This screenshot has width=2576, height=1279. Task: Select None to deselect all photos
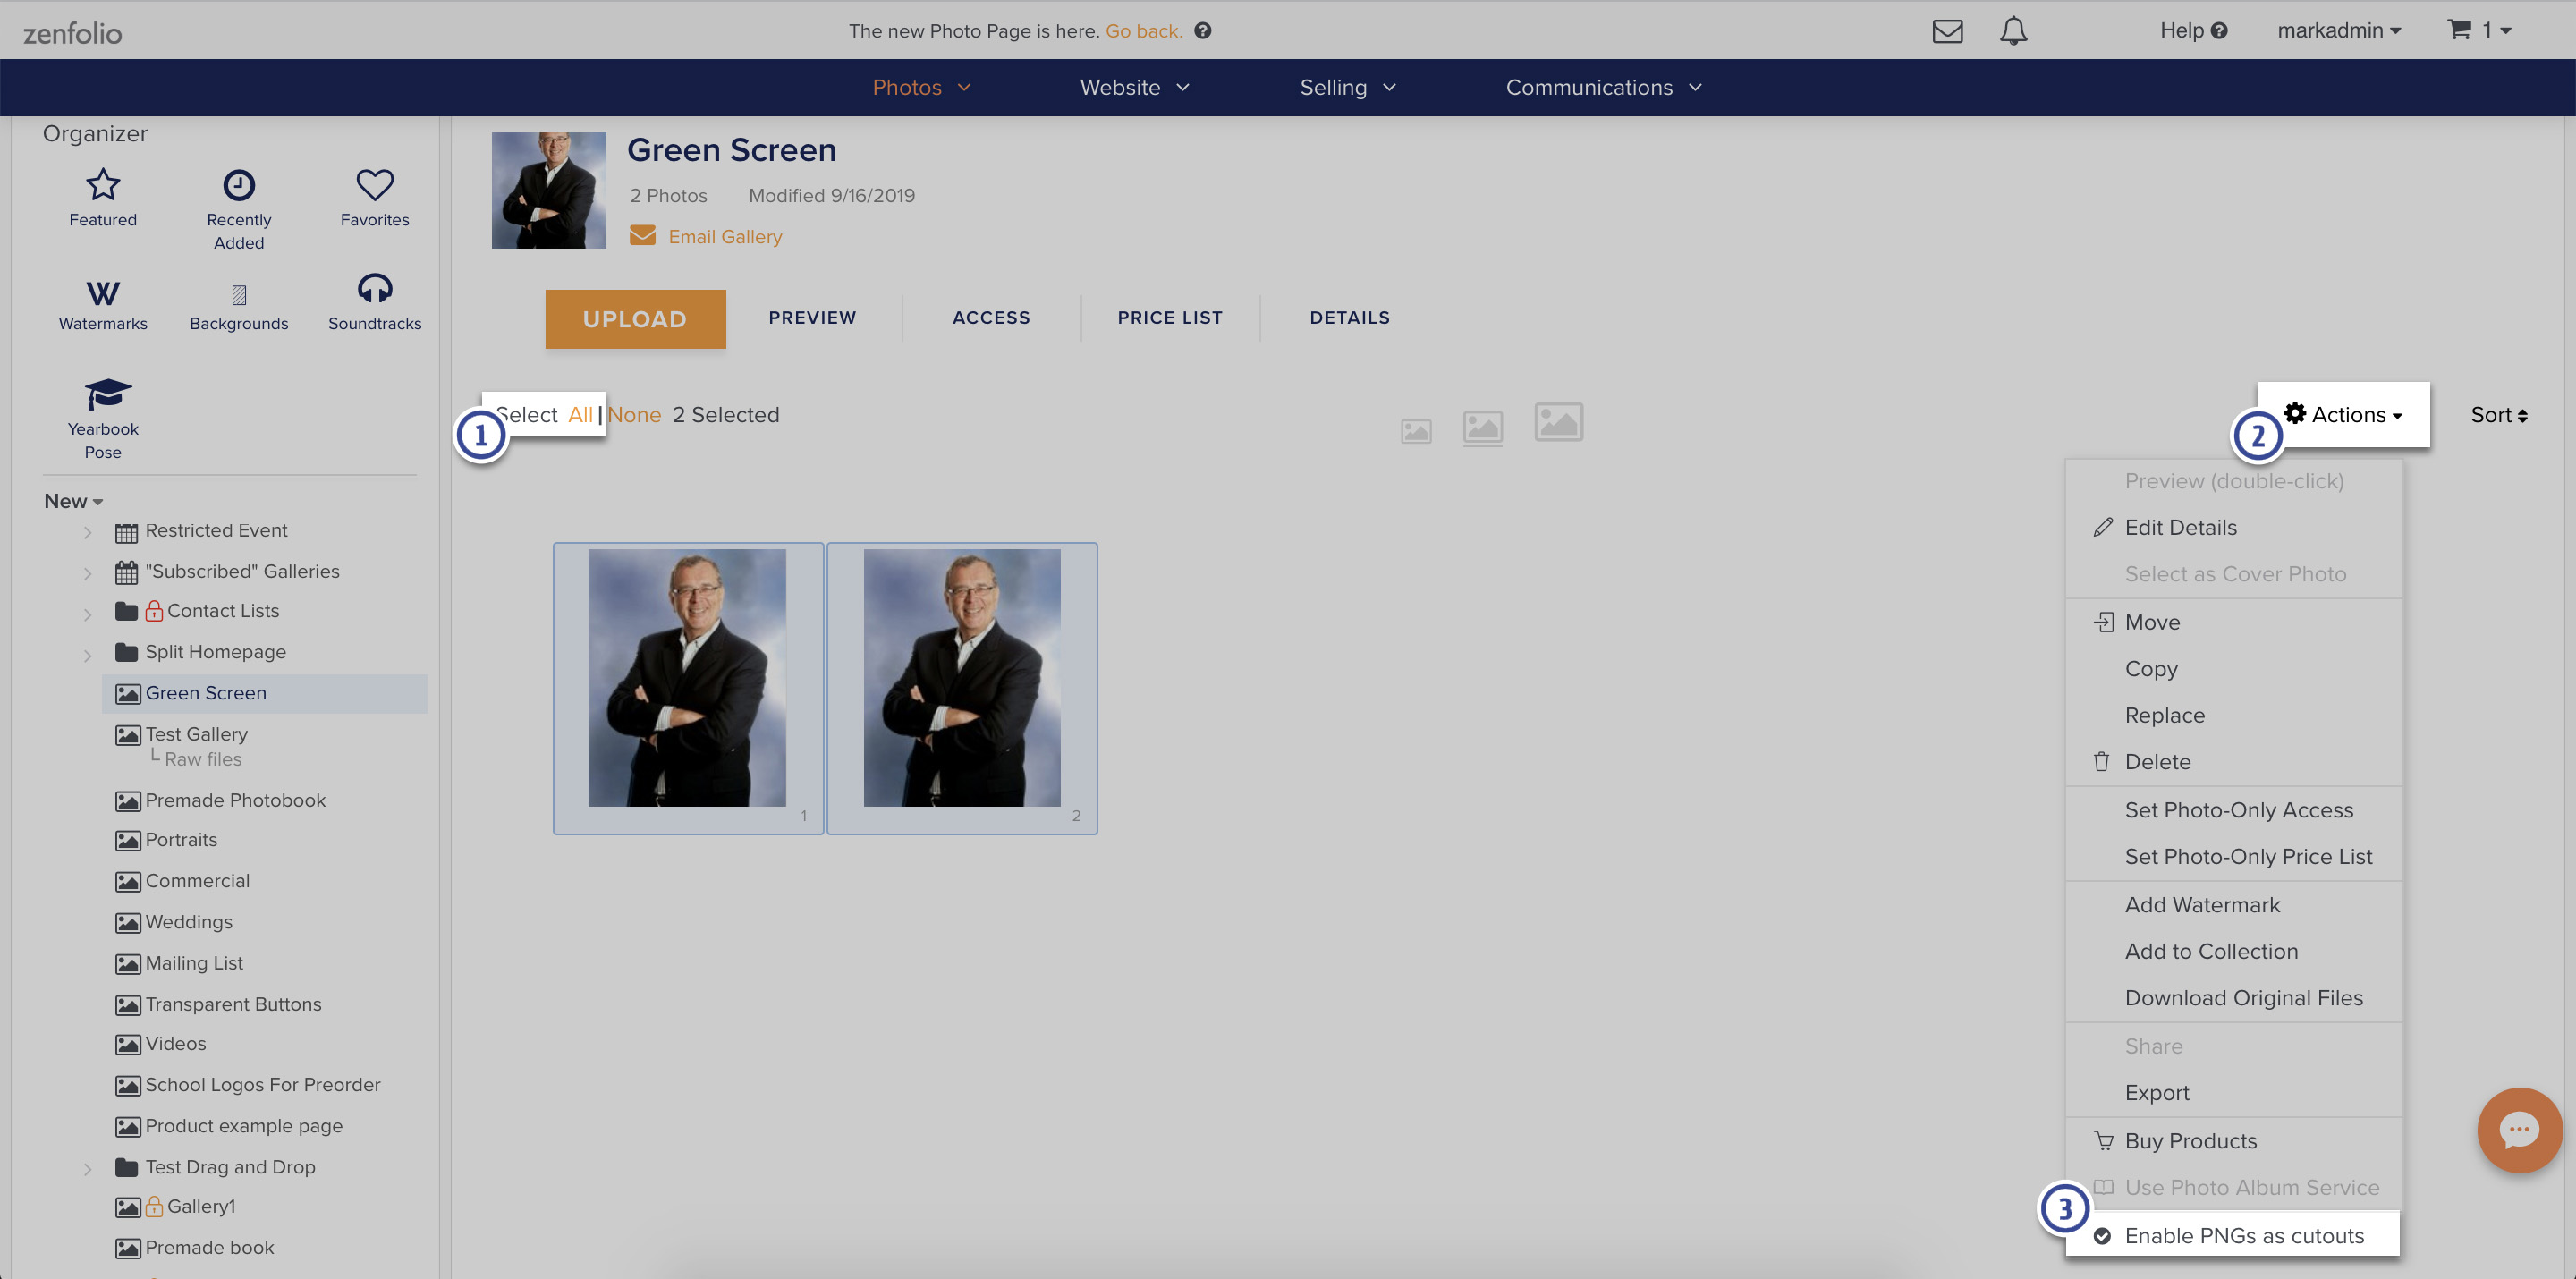coord(634,415)
